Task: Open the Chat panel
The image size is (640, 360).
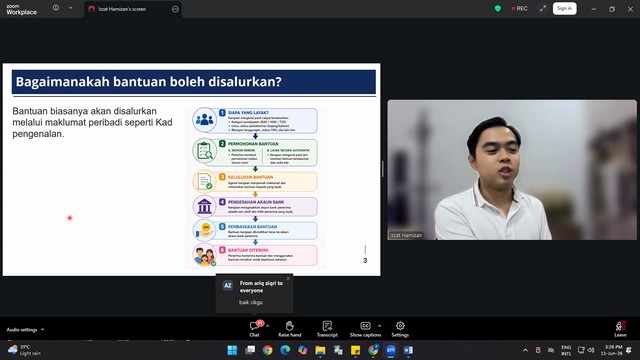Action: 255,329
